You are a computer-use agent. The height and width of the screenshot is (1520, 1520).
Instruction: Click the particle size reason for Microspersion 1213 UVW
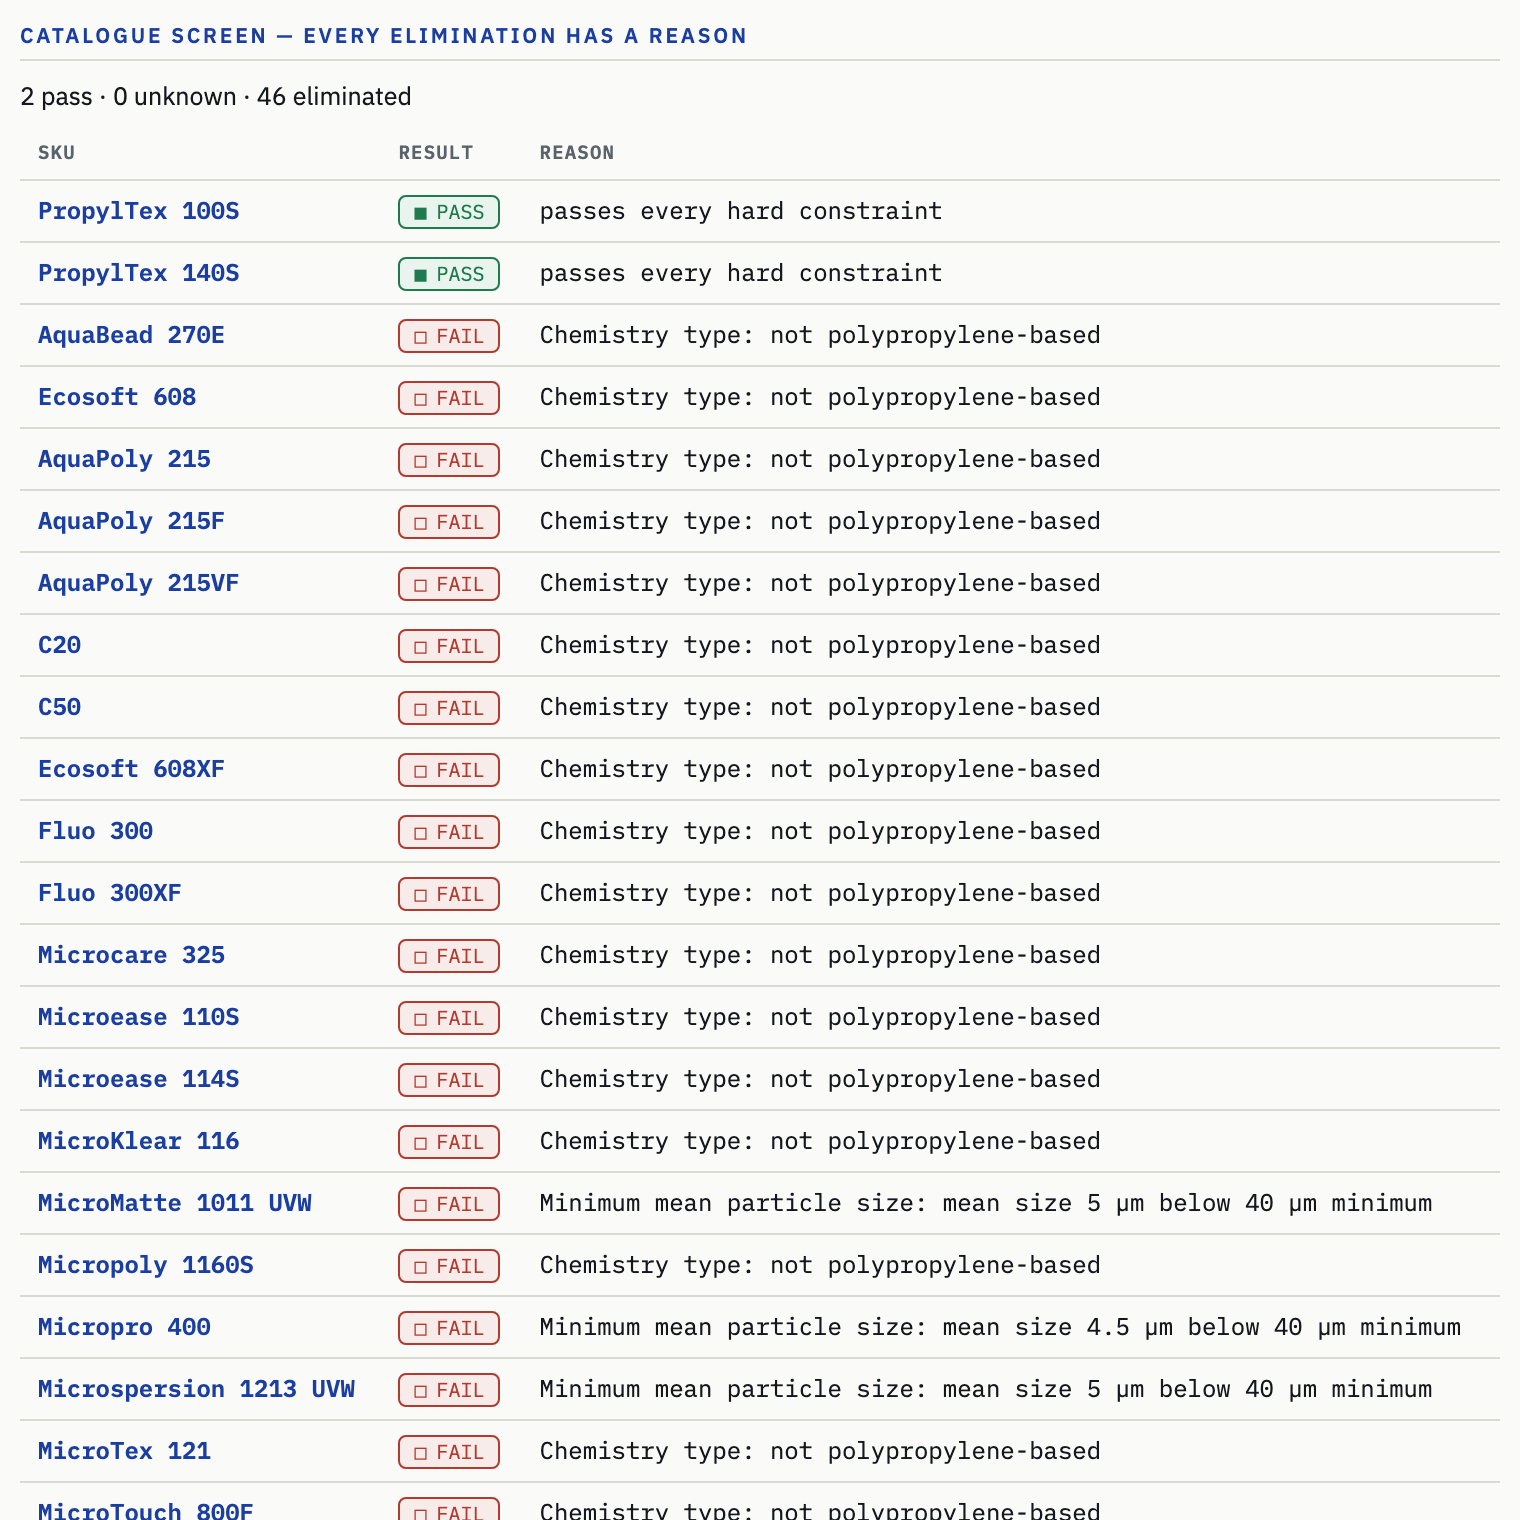986,1389
